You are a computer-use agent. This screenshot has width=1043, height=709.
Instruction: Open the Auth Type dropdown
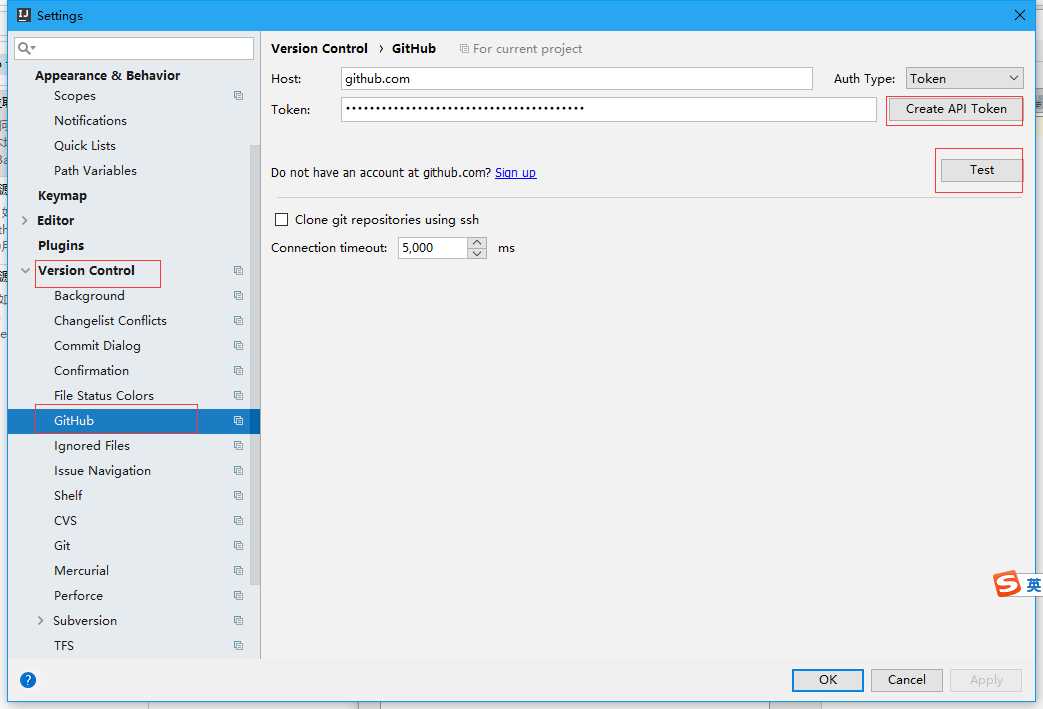click(964, 78)
